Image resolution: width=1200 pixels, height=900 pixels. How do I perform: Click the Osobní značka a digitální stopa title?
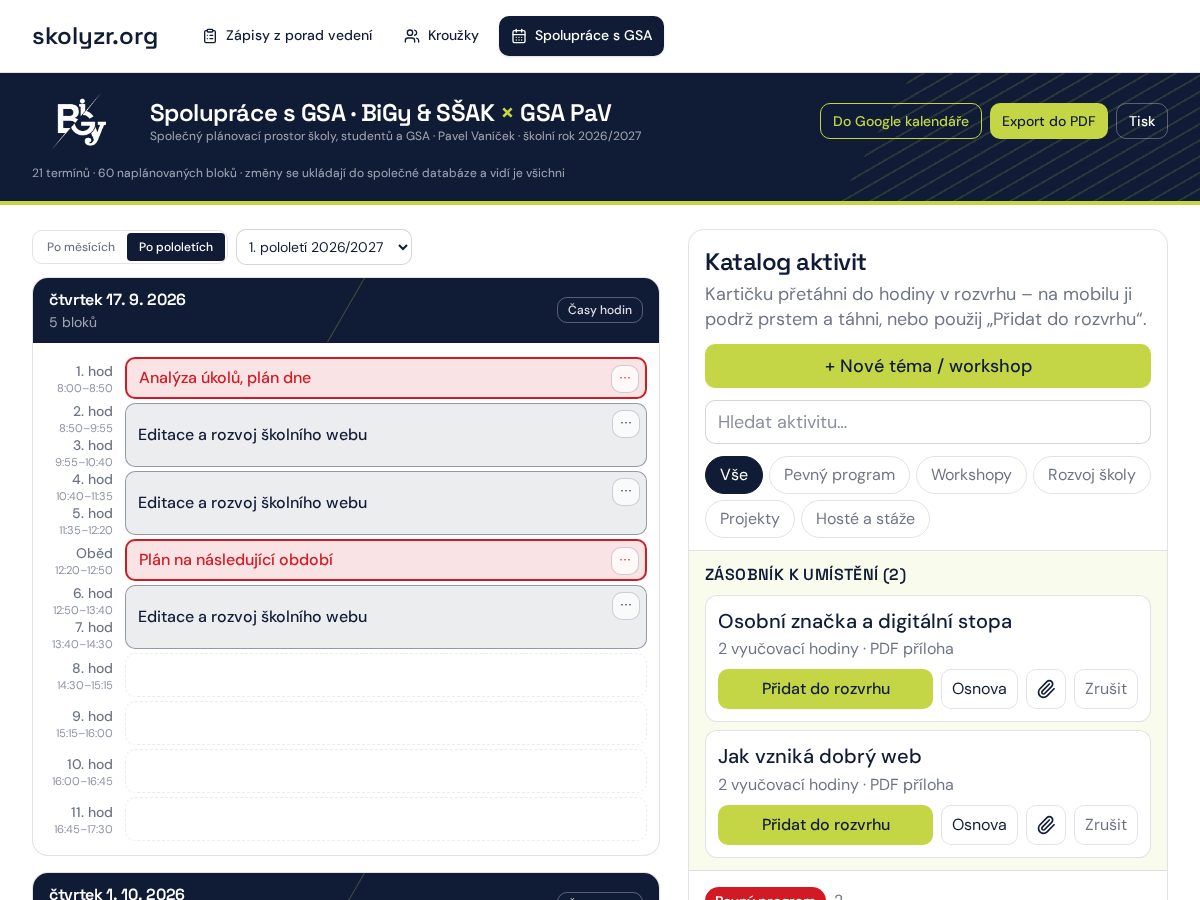pyautogui.click(x=865, y=621)
